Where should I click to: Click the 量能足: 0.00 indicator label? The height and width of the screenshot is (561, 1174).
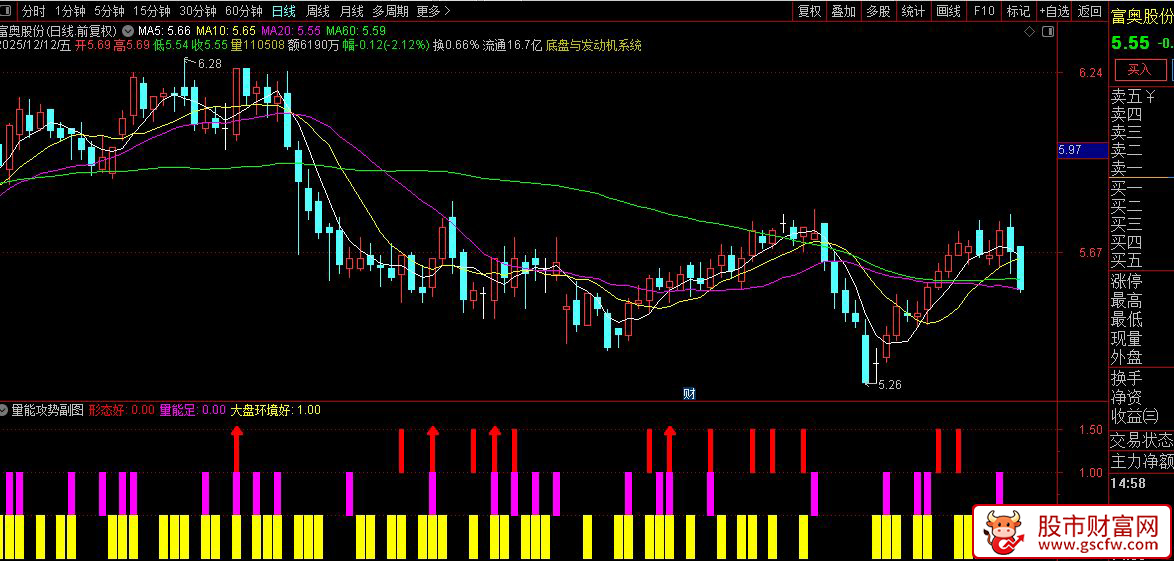pyautogui.click(x=192, y=410)
